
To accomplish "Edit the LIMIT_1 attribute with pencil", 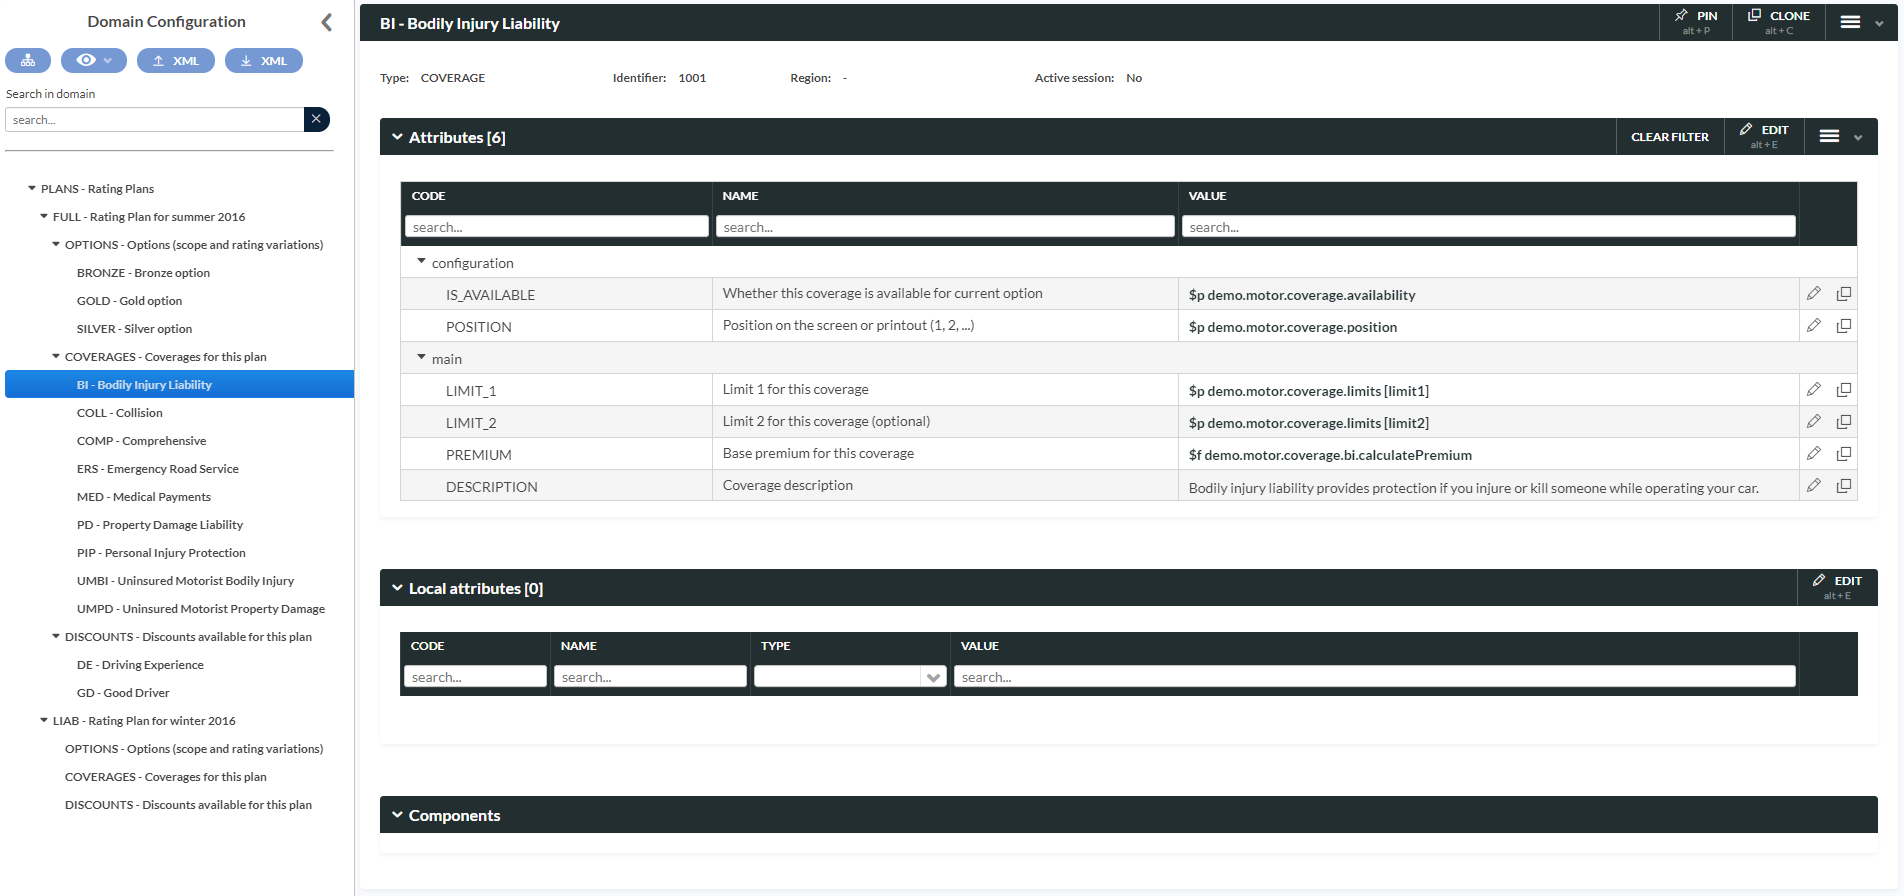I will tap(1814, 390).
